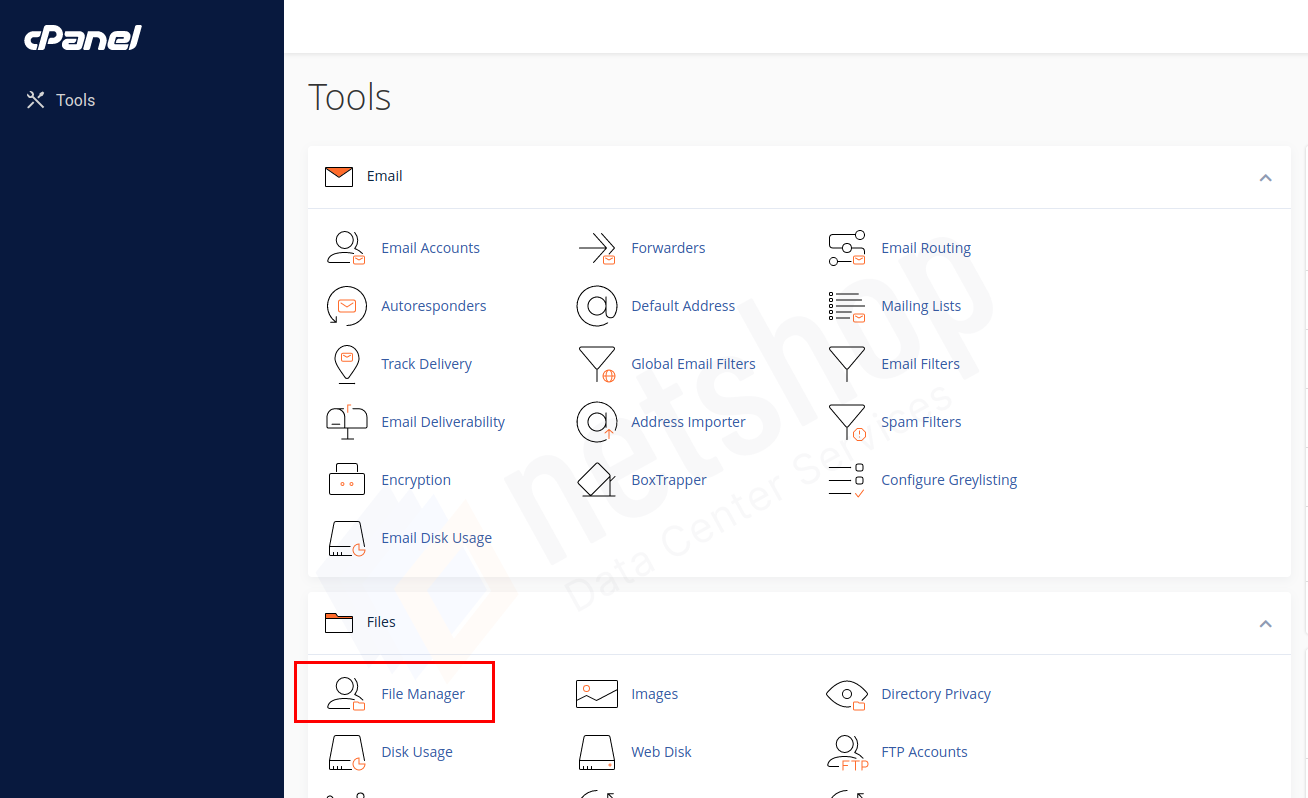Open the Default Address @ icon

pos(597,306)
